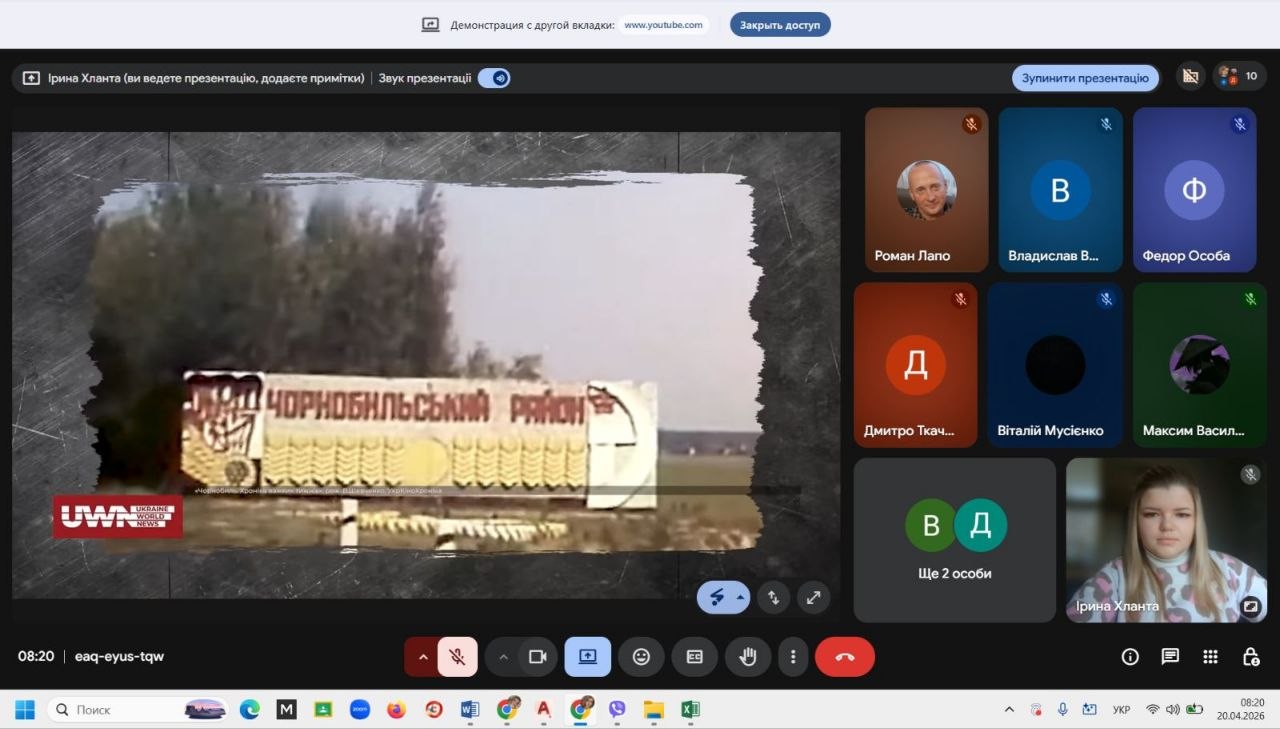1280x729 pixels.
Task: Open the chat panel icon
Action: pyautogui.click(x=1170, y=657)
